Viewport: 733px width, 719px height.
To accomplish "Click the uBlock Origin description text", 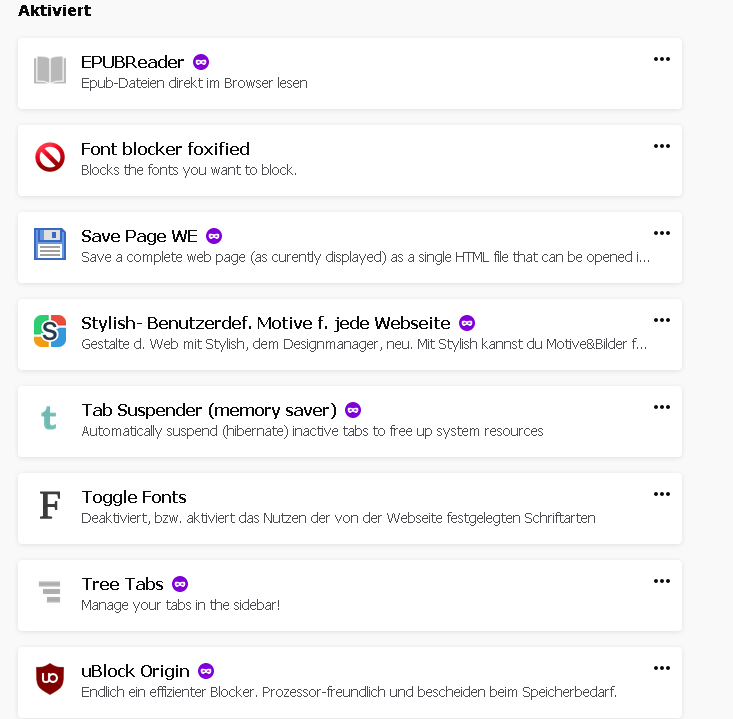I will (x=349, y=692).
